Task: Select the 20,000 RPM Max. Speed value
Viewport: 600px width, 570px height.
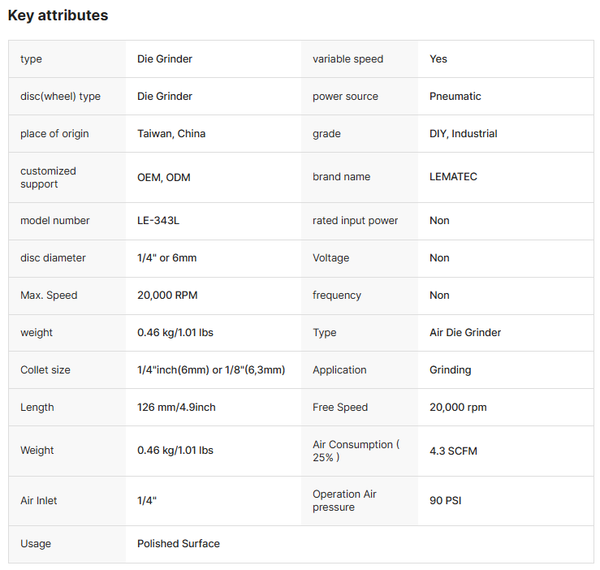Action: [167, 295]
